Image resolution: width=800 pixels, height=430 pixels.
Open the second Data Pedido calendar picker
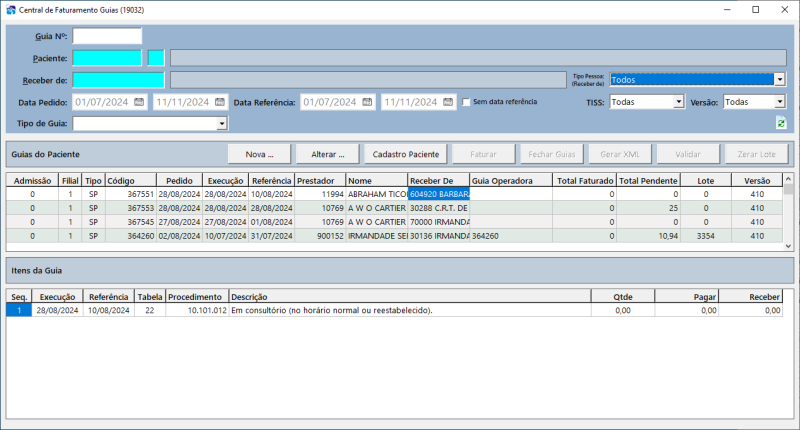coord(220,102)
